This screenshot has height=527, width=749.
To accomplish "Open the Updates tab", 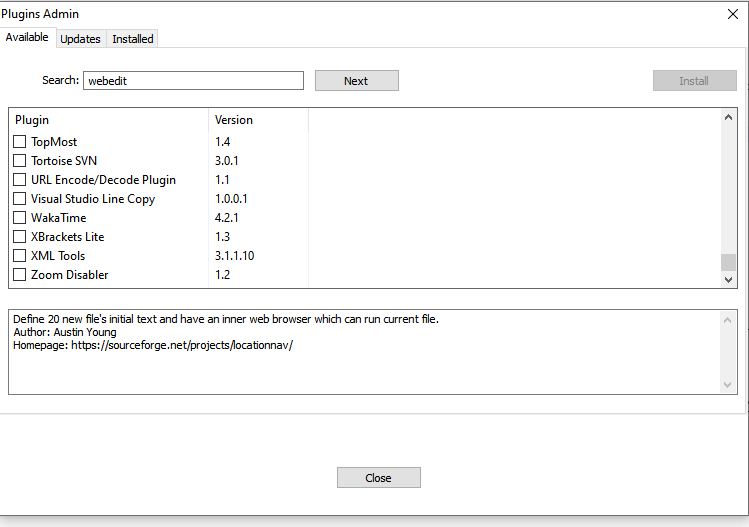I will (80, 39).
